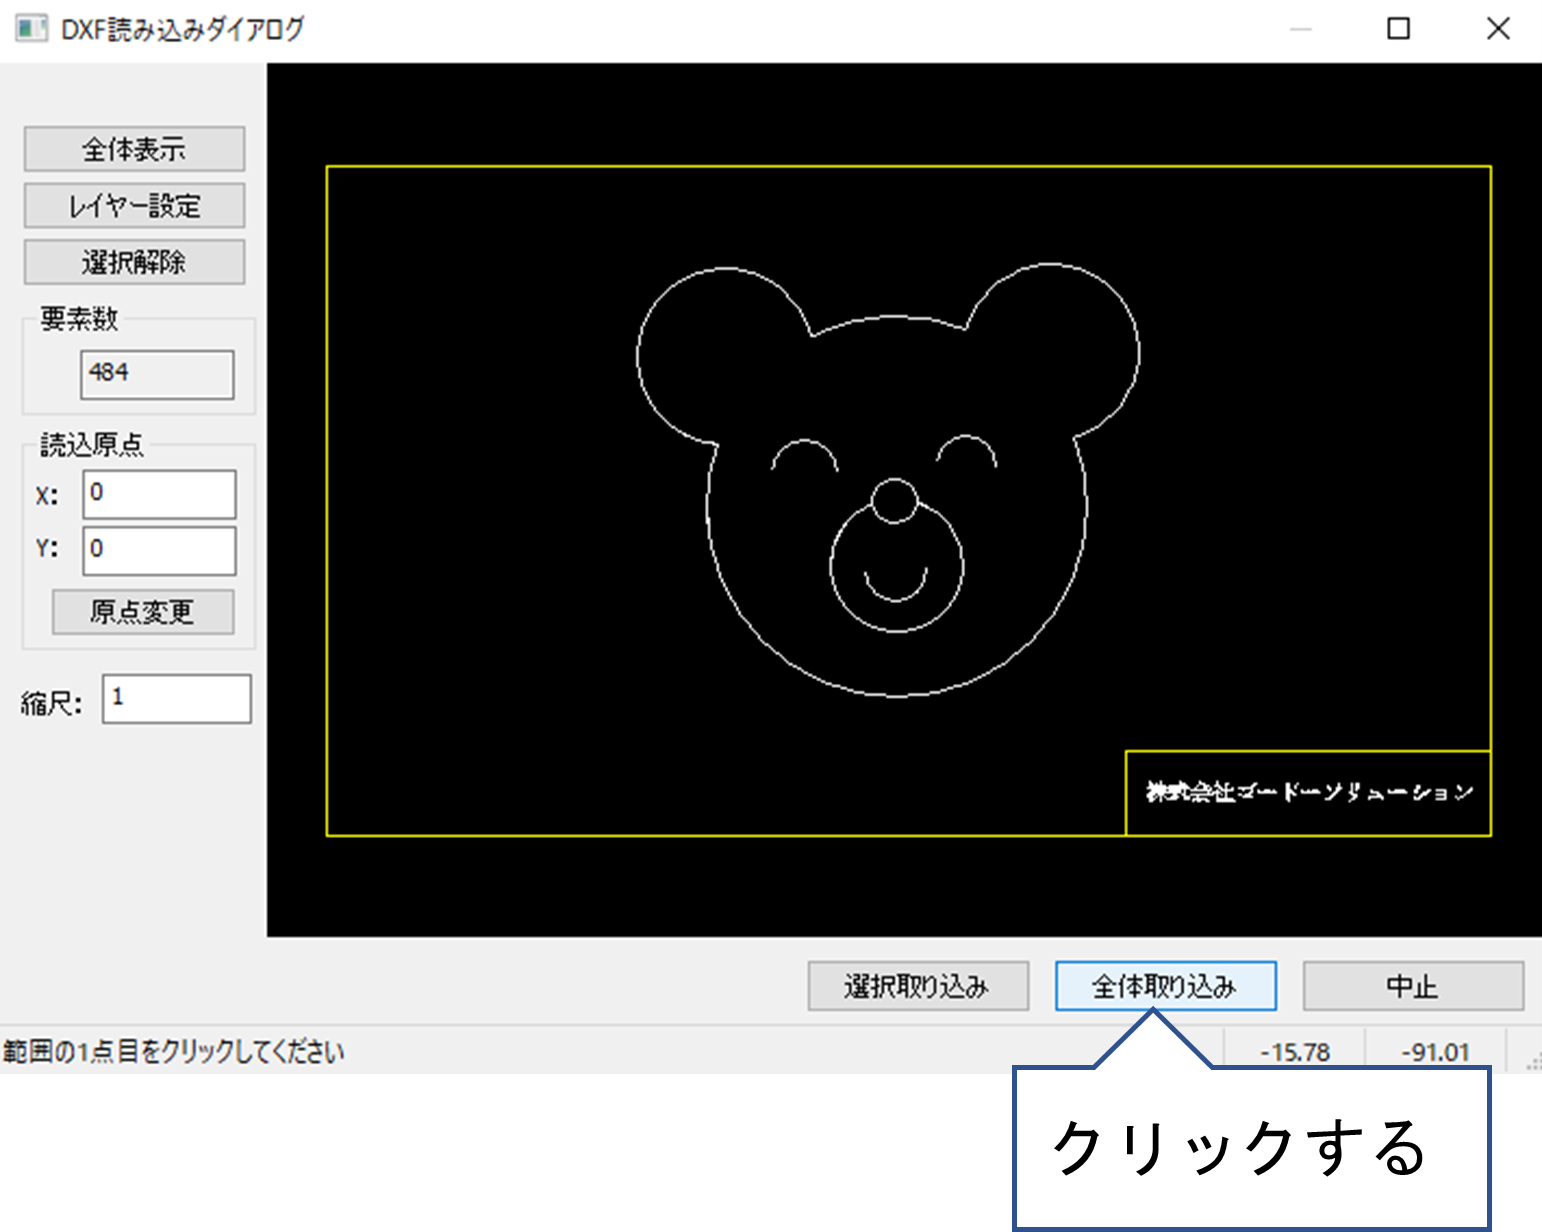The image size is (1542, 1232).
Task: Click status text 範囲の1点目をクリックしてください
Action: [173, 1052]
